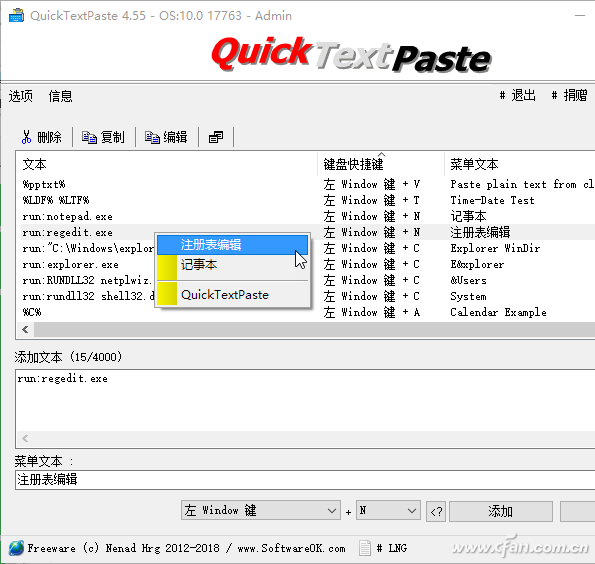Click the 左 Window 键 + T shortcut cell

(x=372, y=200)
